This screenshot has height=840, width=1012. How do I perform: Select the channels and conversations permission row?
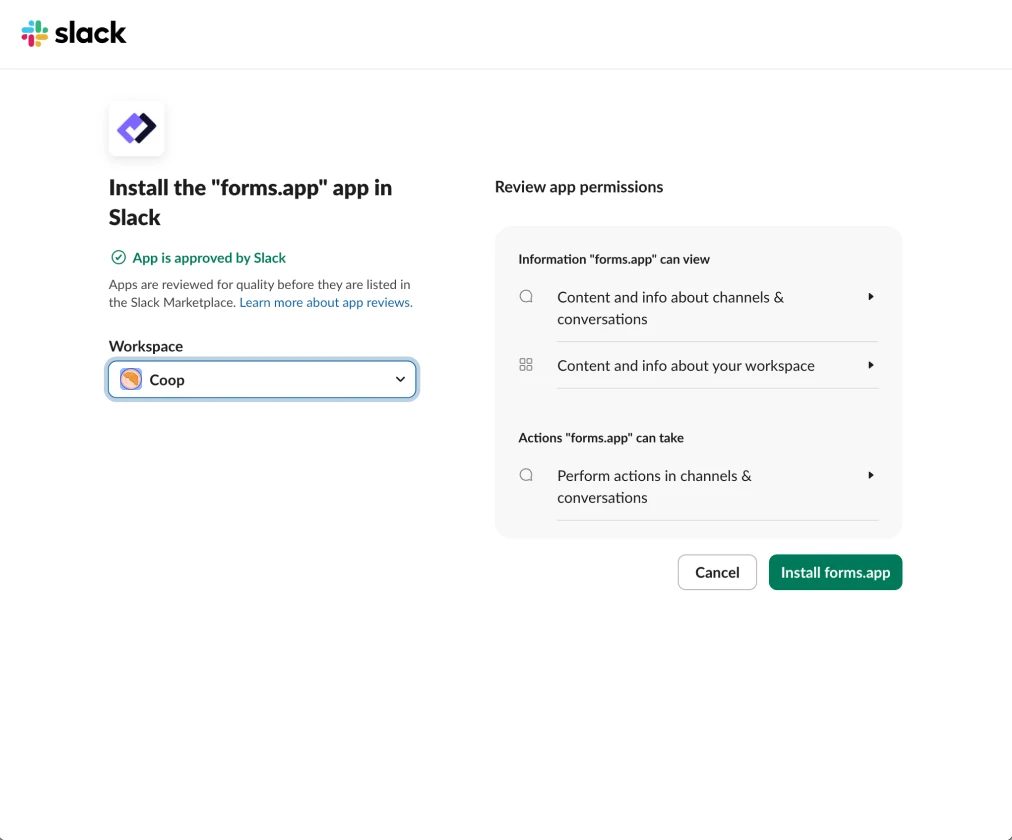(671, 307)
